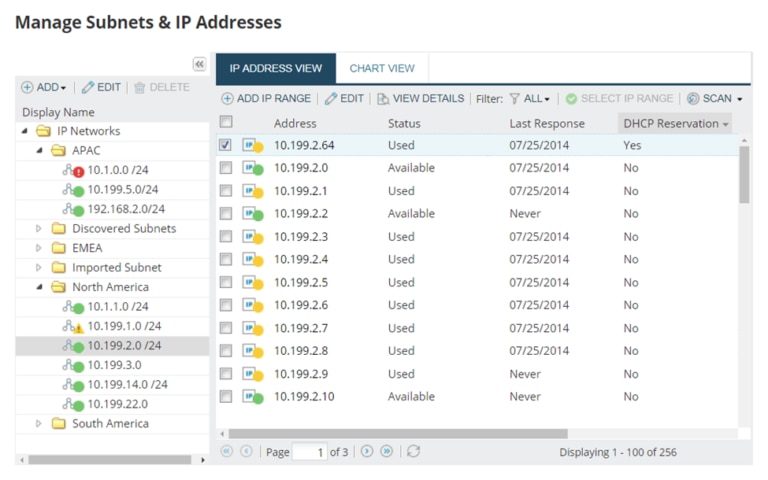Screen dimensions: 768x480
Task: Expand the EMEA folder in the tree
Action: pos(40,248)
